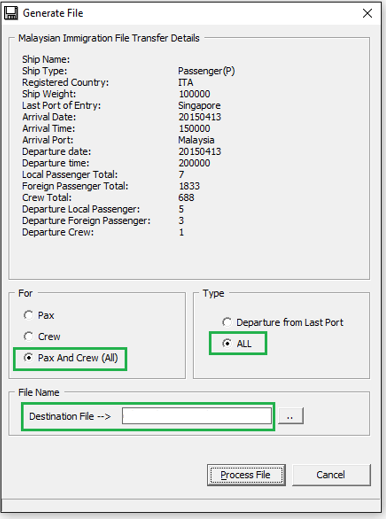Screen dimensions: 386x520
Task: Click the 'Generate File' window title
Action: pyautogui.click(x=53, y=13)
